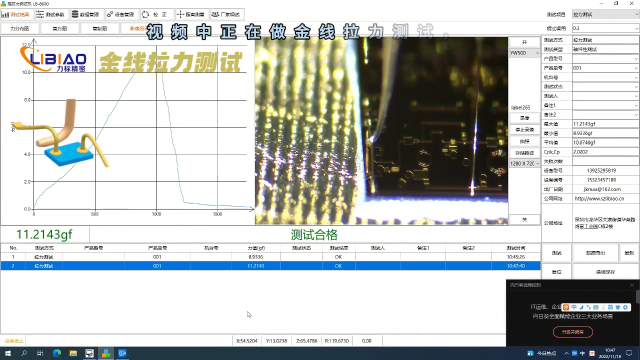Open the people-icon manufacturer debug toolbar tab
The image size is (640, 360).
(227, 14)
